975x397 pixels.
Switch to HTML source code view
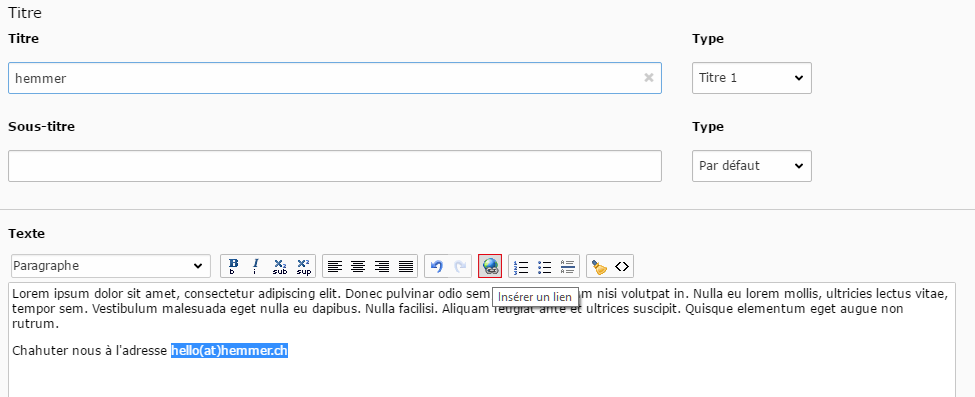click(622, 266)
